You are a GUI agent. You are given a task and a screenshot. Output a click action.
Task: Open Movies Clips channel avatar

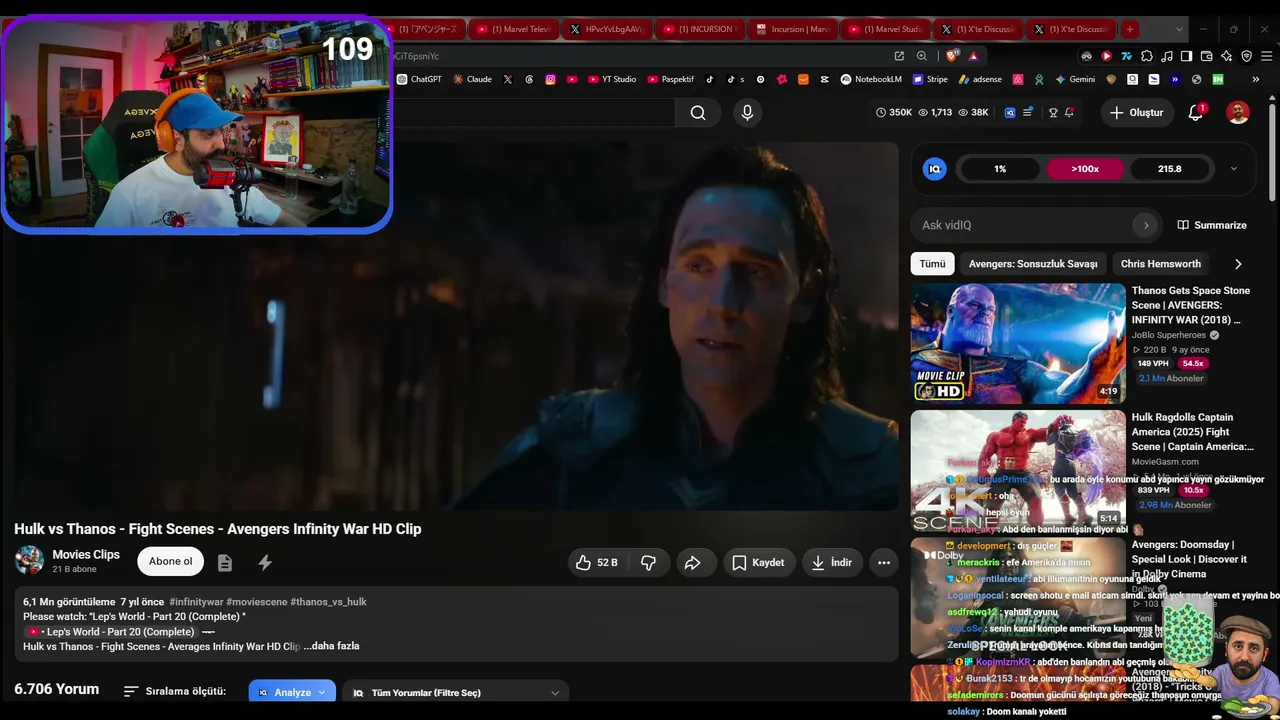(x=29, y=561)
